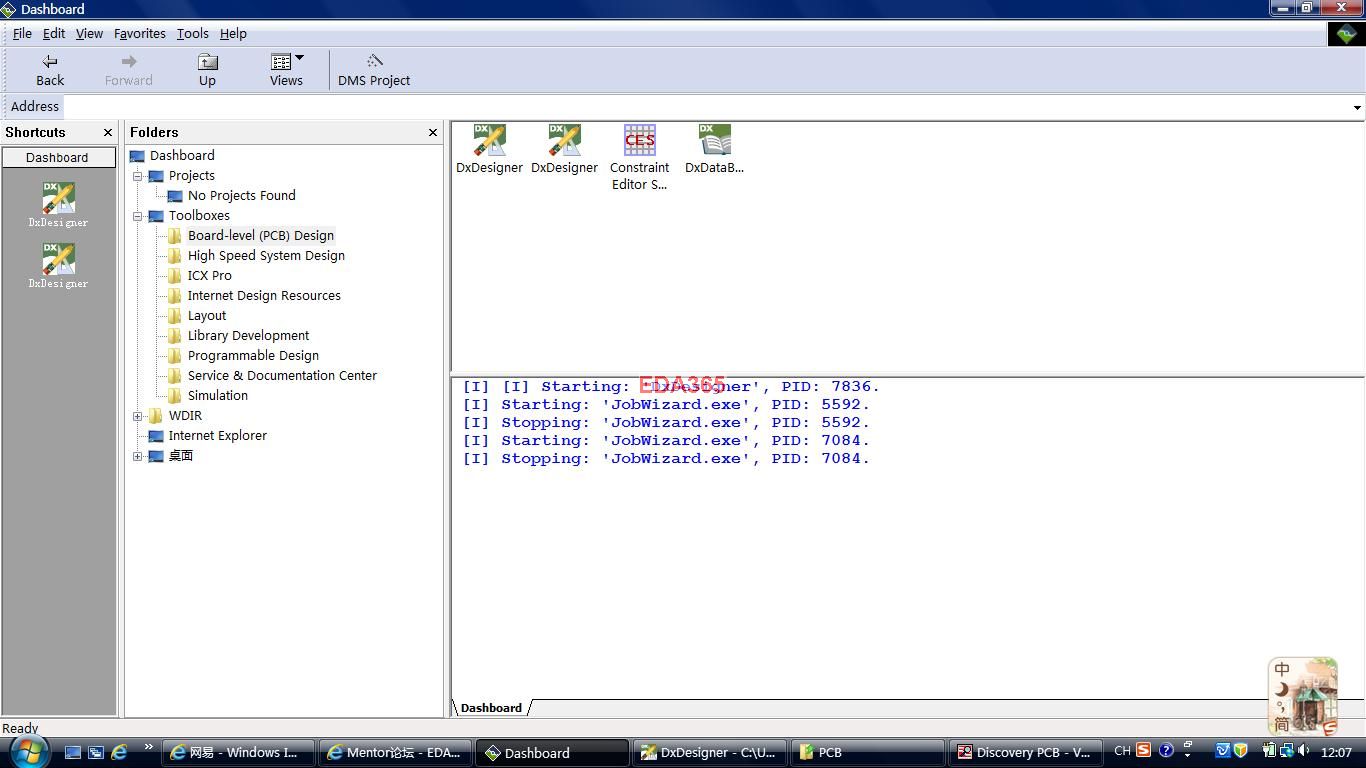Launch DMS Project from the toolbar

(374, 70)
